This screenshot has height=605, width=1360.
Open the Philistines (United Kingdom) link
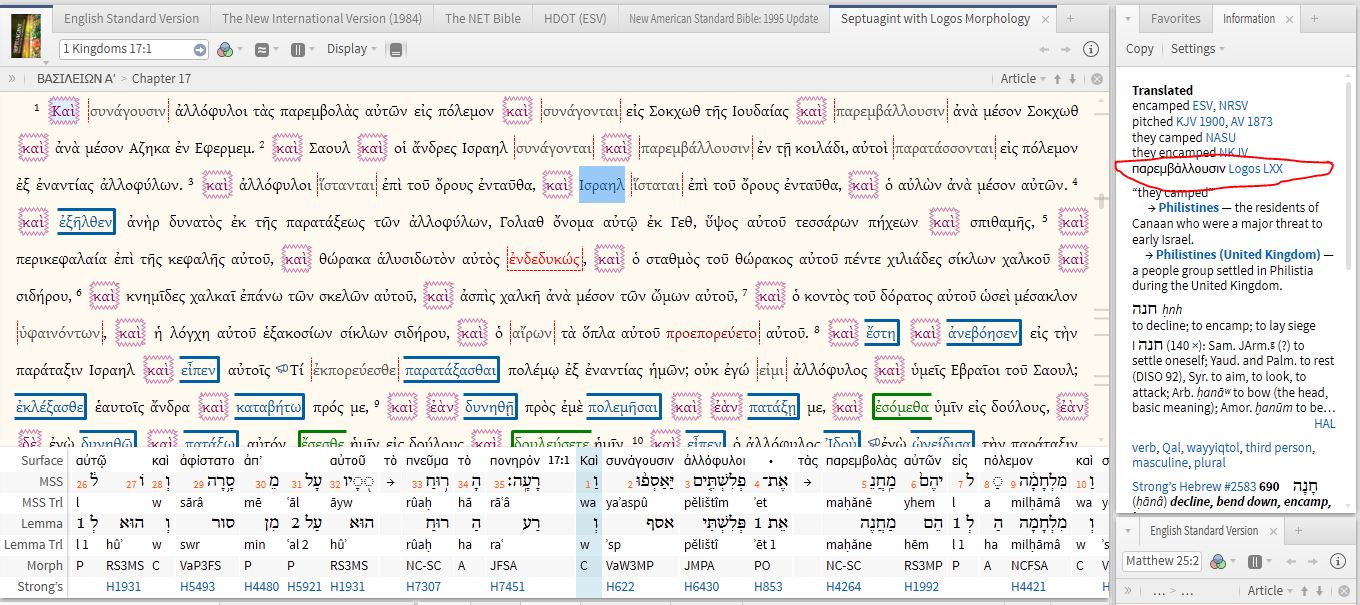click(x=1239, y=254)
